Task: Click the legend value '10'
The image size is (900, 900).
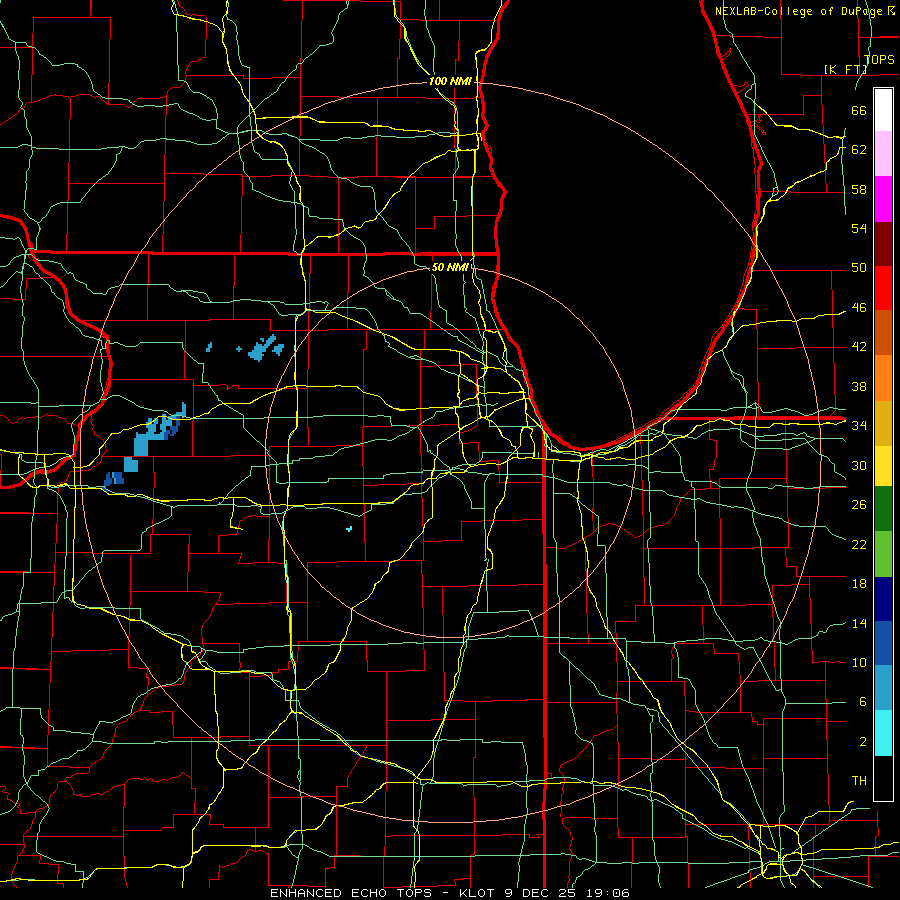Action: click(859, 663)
